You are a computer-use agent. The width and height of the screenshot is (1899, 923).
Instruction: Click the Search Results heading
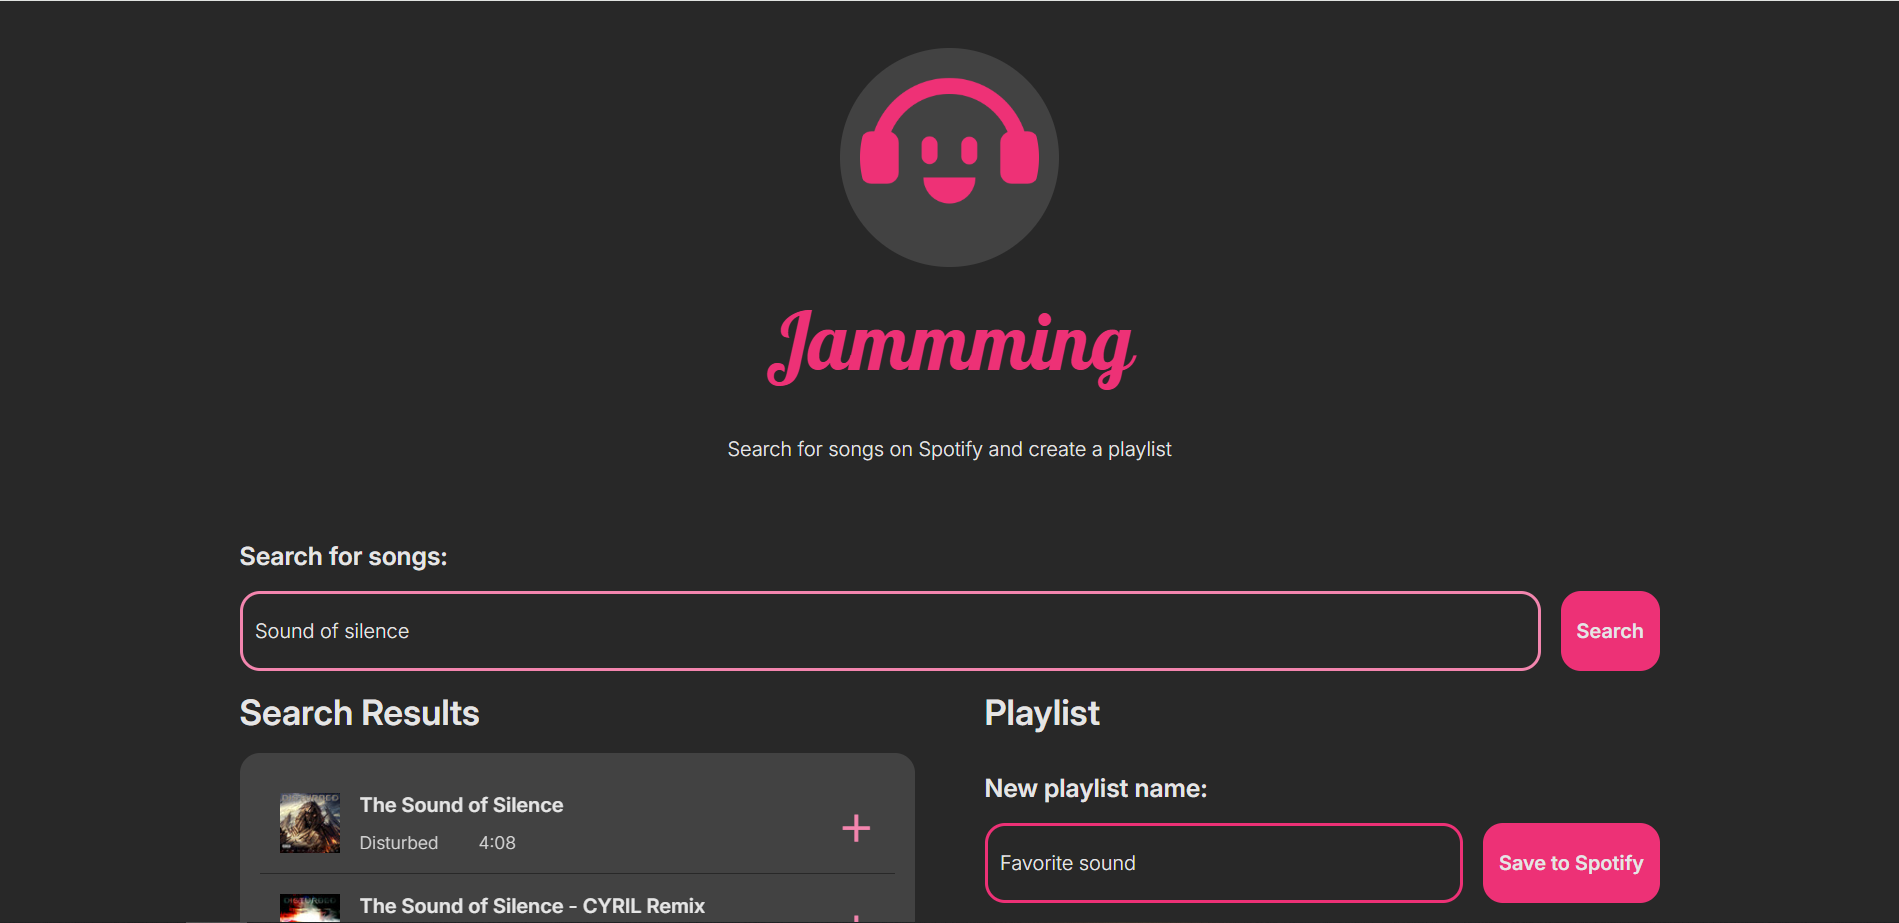(359, 713)
